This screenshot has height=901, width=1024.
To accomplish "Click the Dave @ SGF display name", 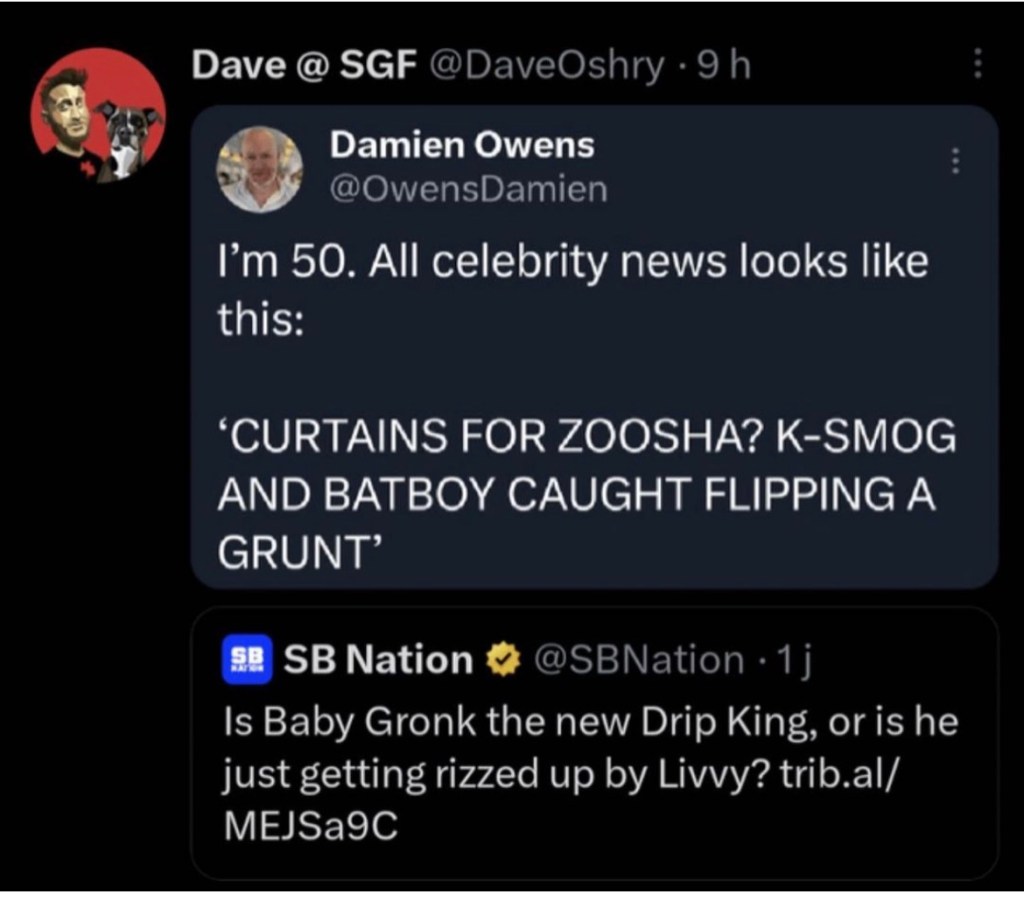I will coord(304,66).
